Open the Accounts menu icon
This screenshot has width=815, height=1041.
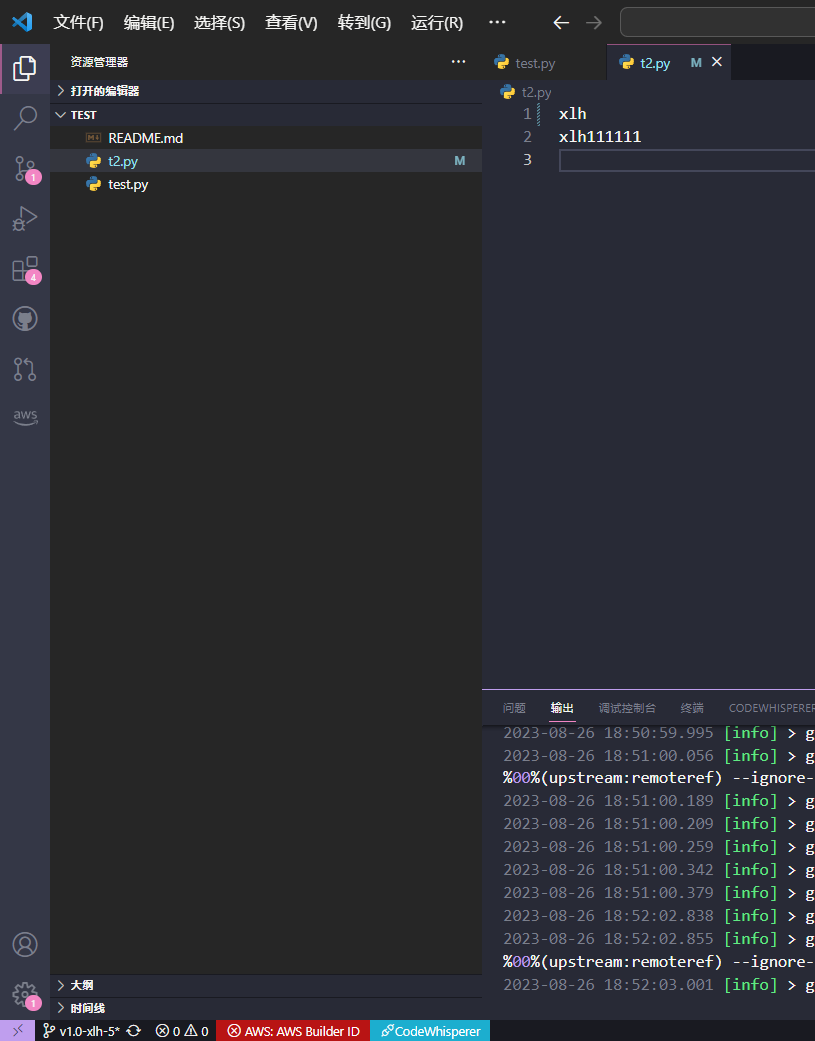pyautogui.click(x=25, y=944)
